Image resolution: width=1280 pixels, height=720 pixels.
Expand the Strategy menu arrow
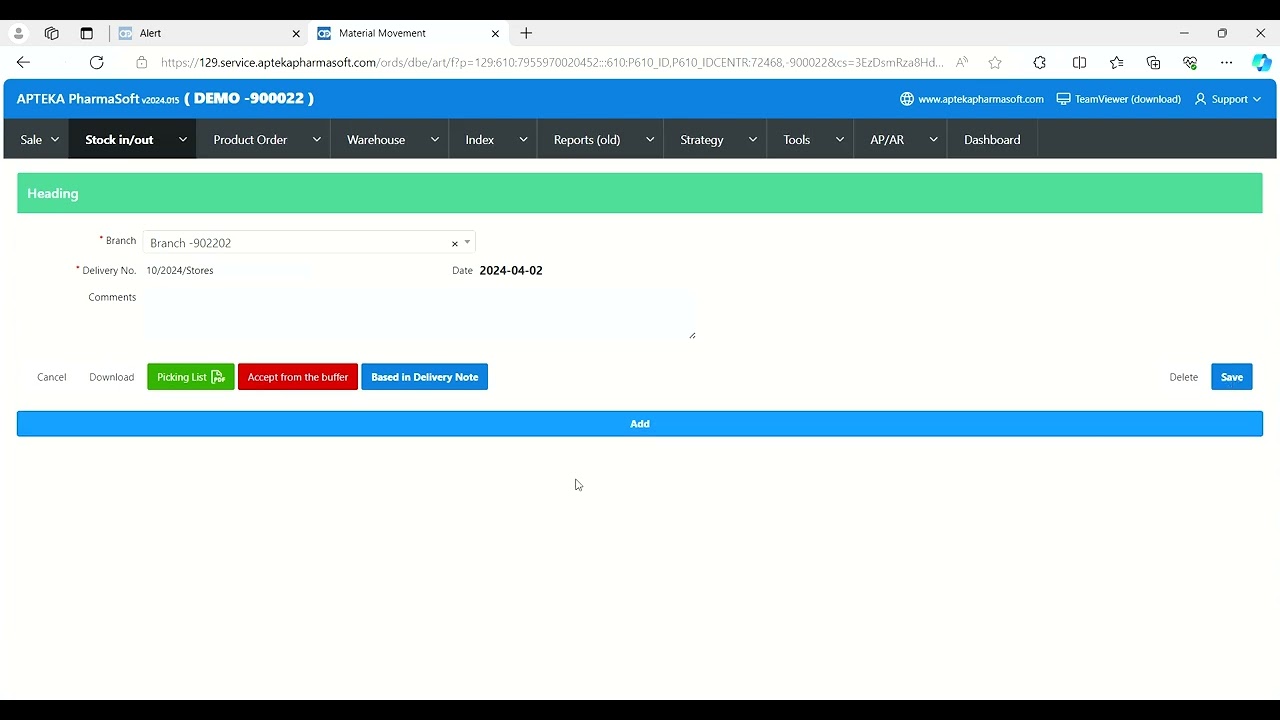753,140
